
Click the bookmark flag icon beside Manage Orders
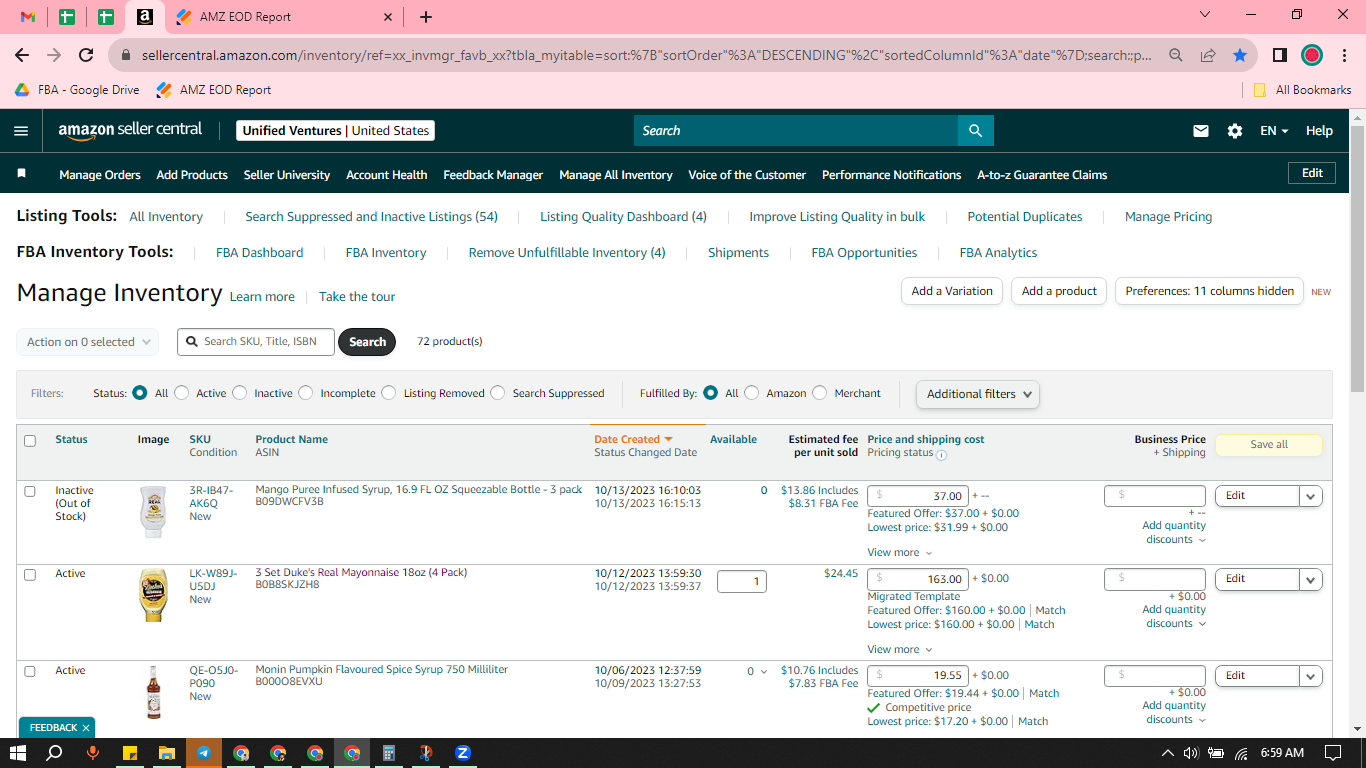point(22,174)
